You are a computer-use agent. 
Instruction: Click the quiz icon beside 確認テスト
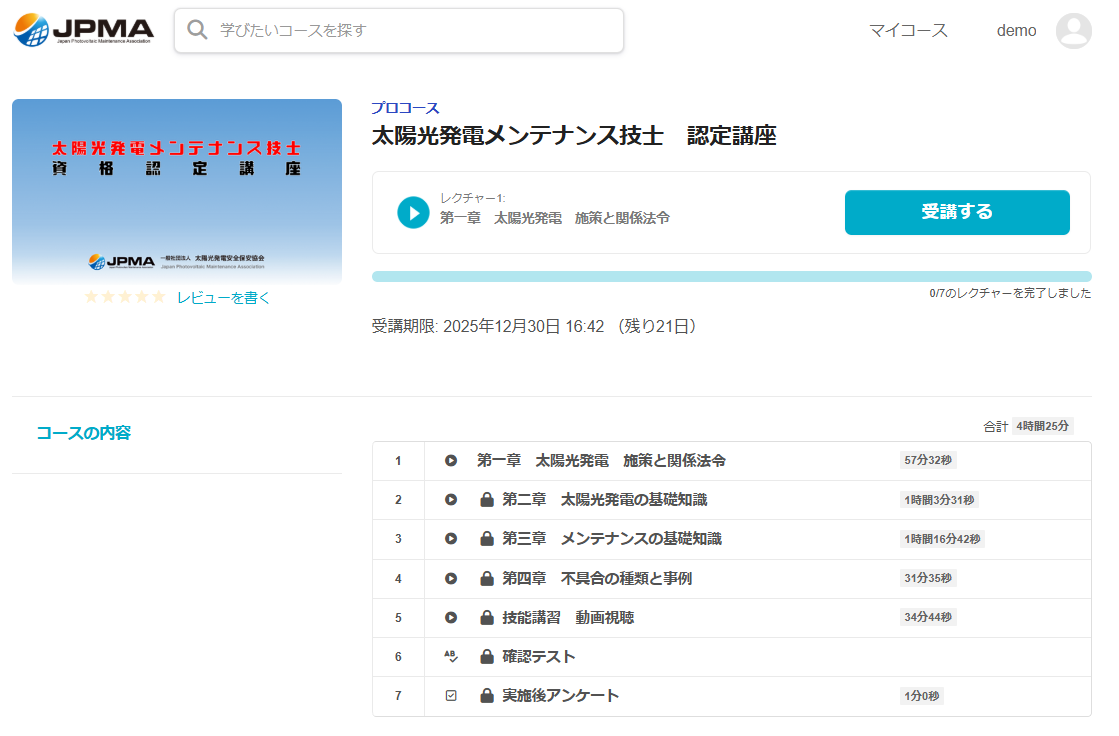(451, 657)
